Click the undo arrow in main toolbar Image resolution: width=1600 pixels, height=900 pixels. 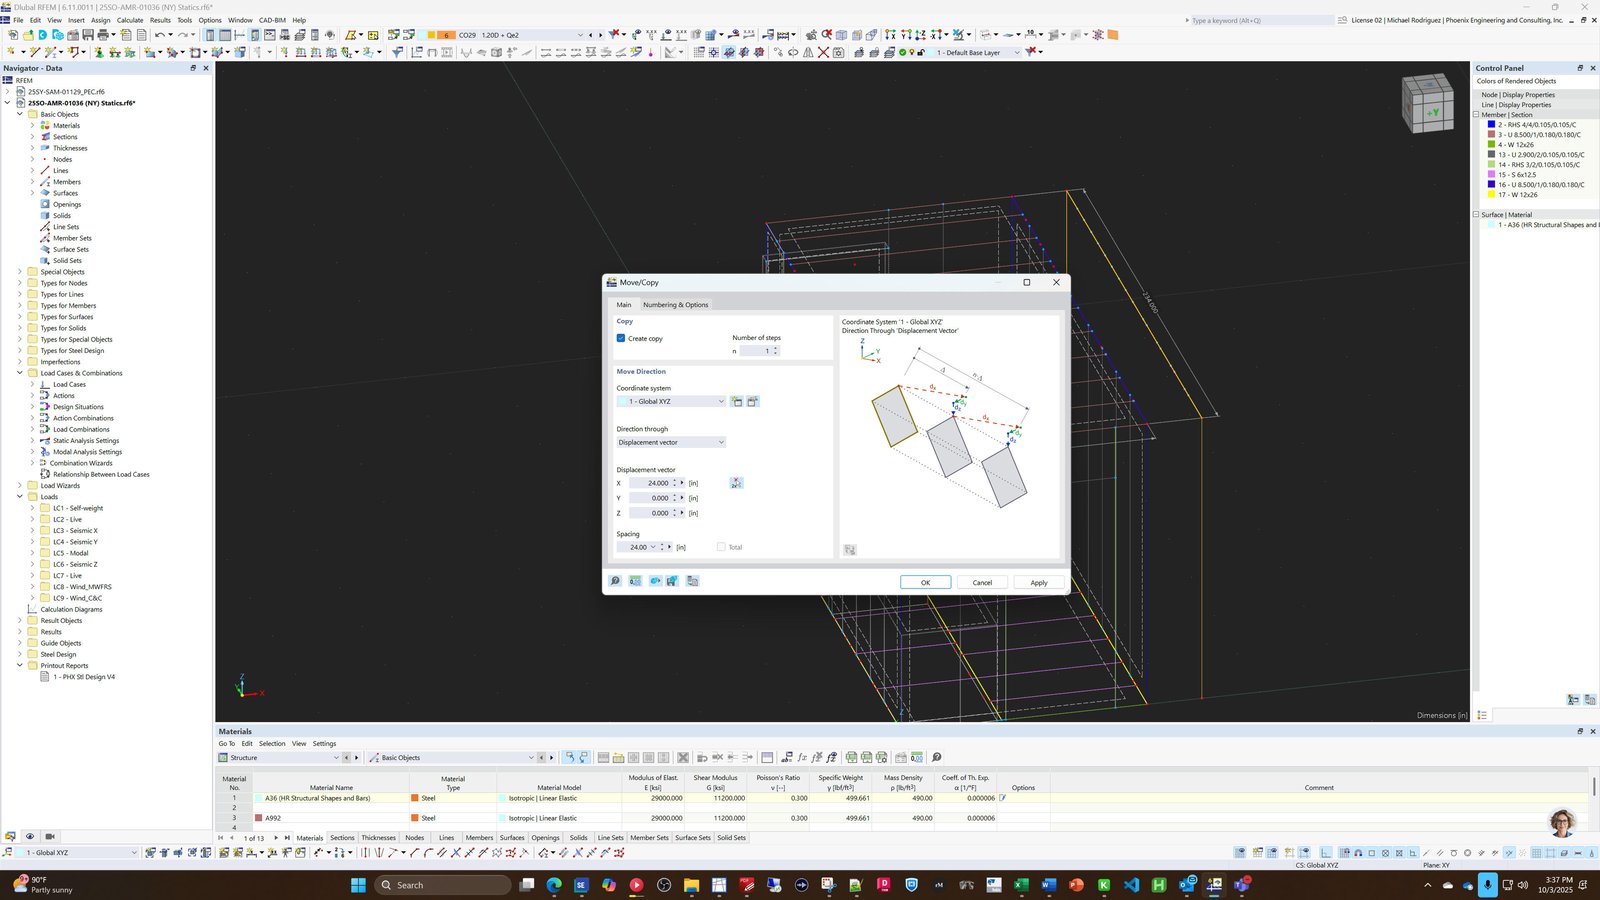coord(159,35)
